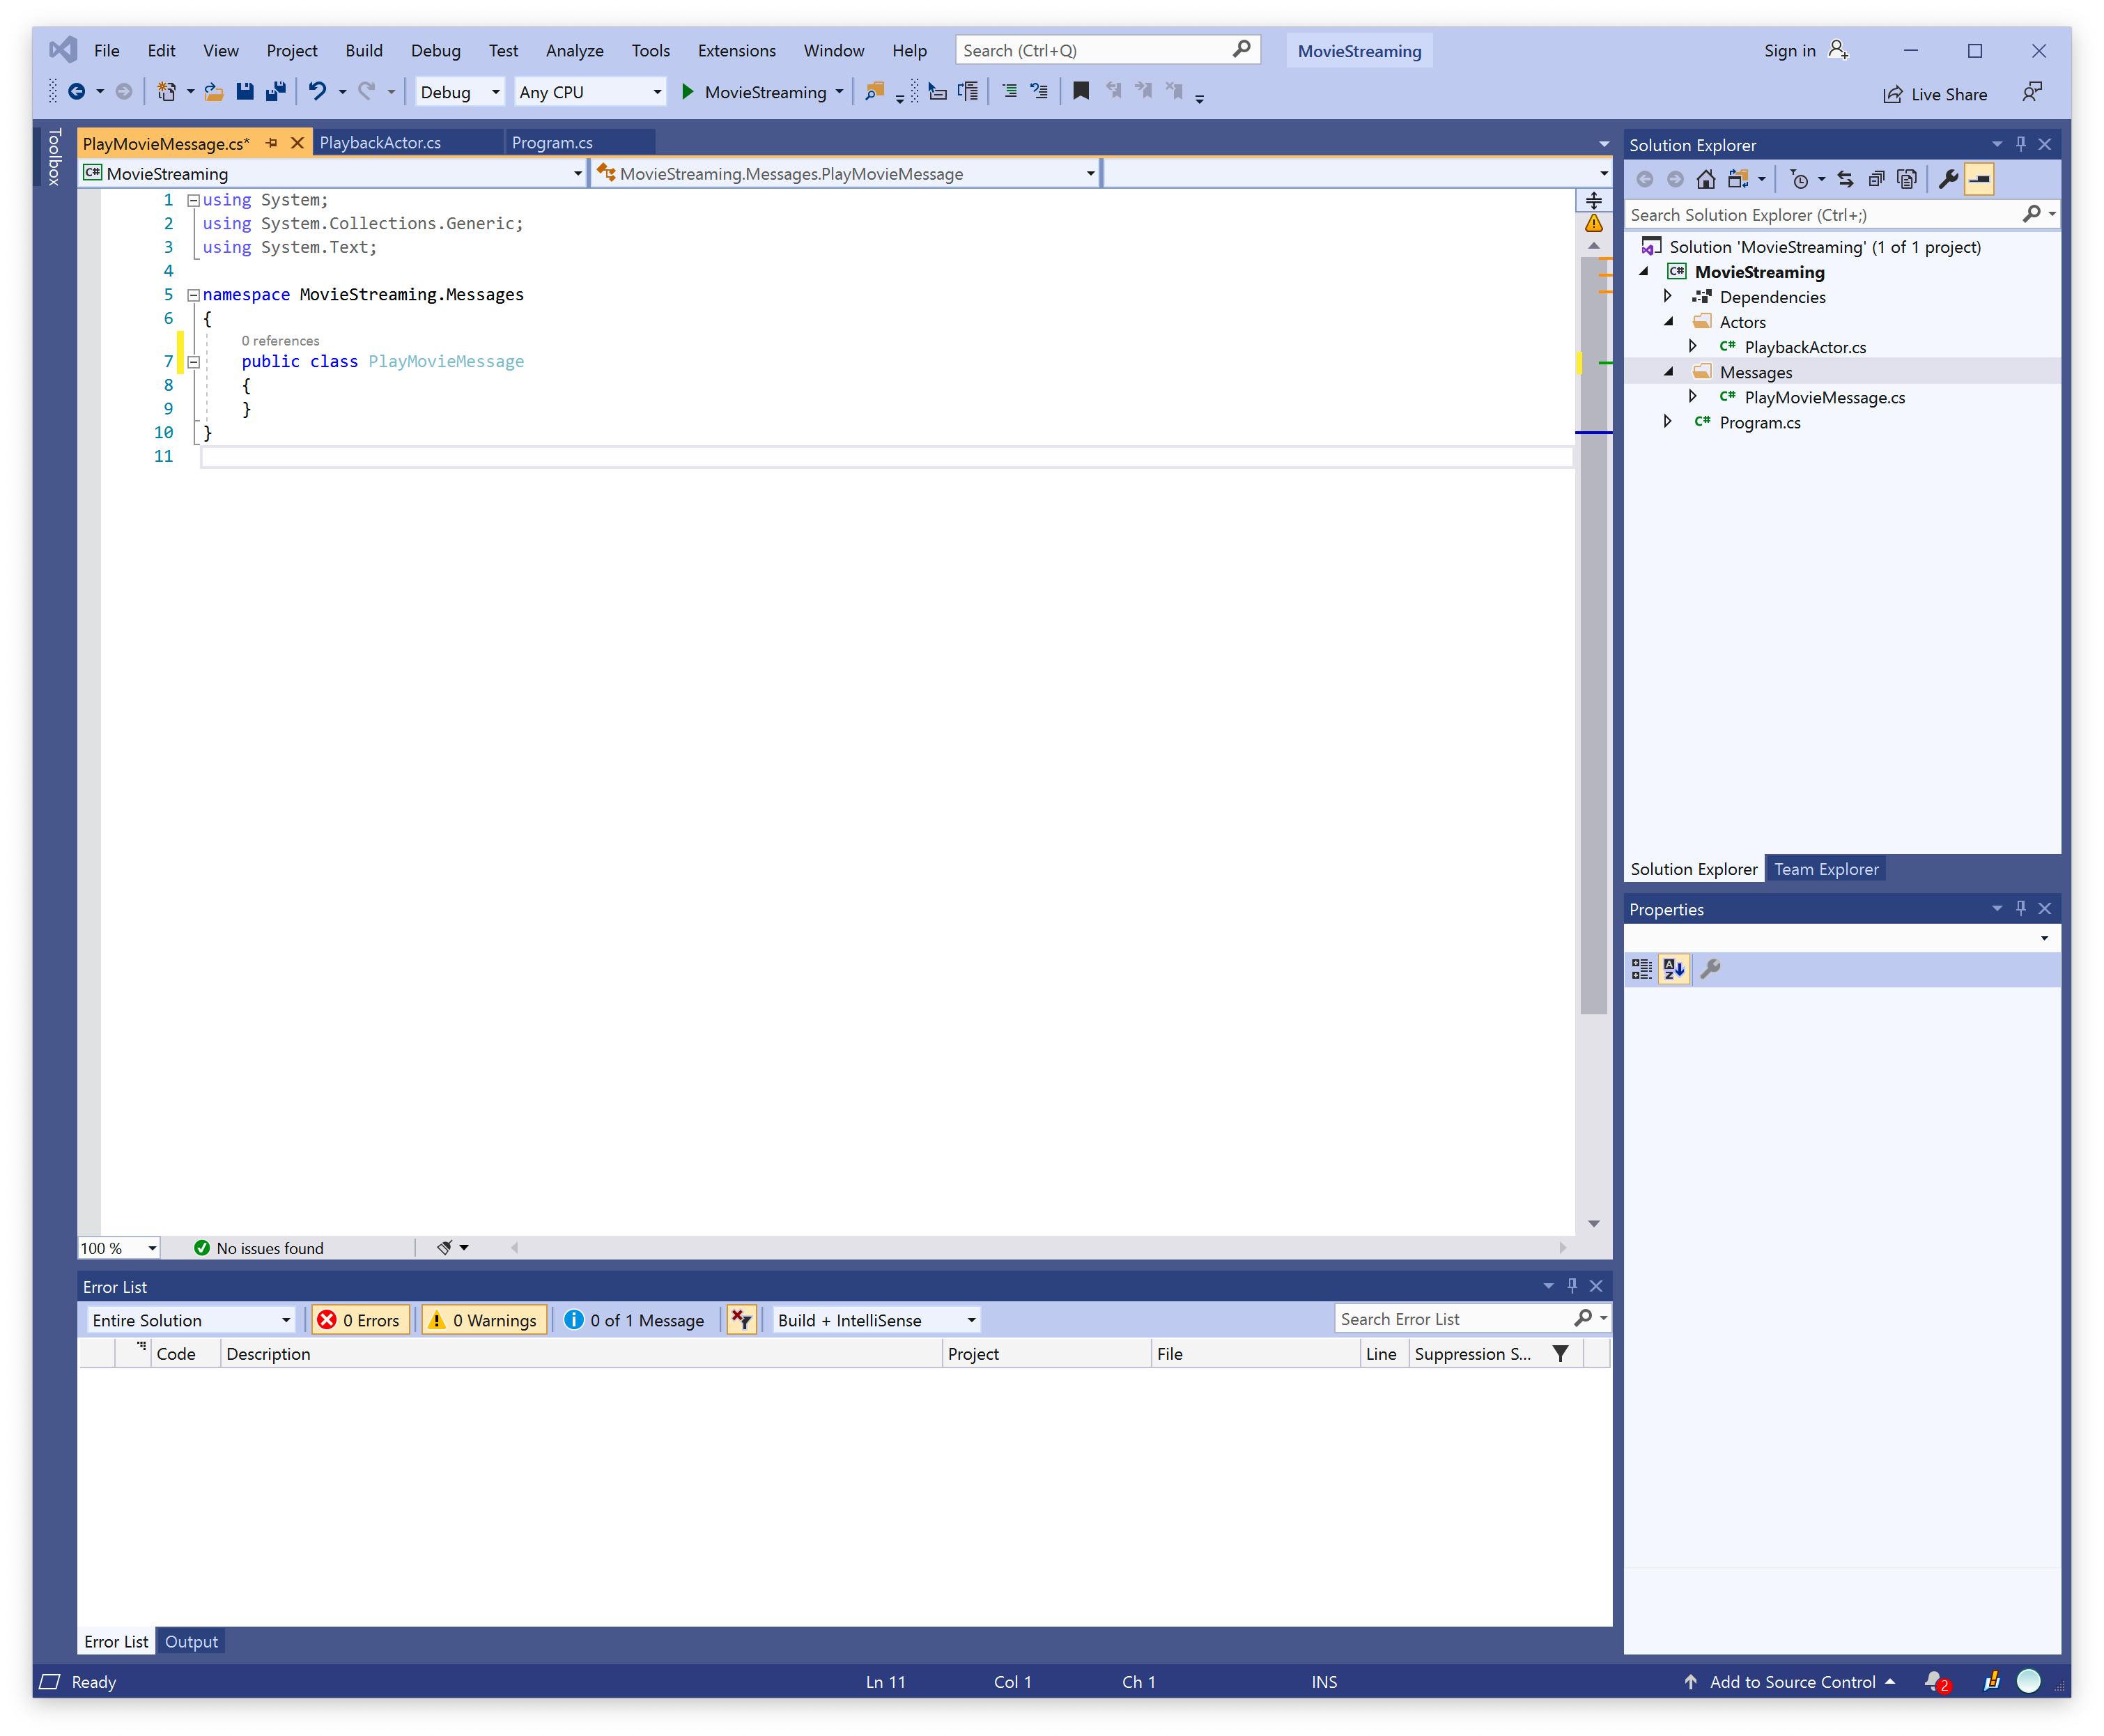Screen dimensions: 2104x1736
Task: Toggle the 0 of 1 Message filter
Action: click(x=635, y=1320)
